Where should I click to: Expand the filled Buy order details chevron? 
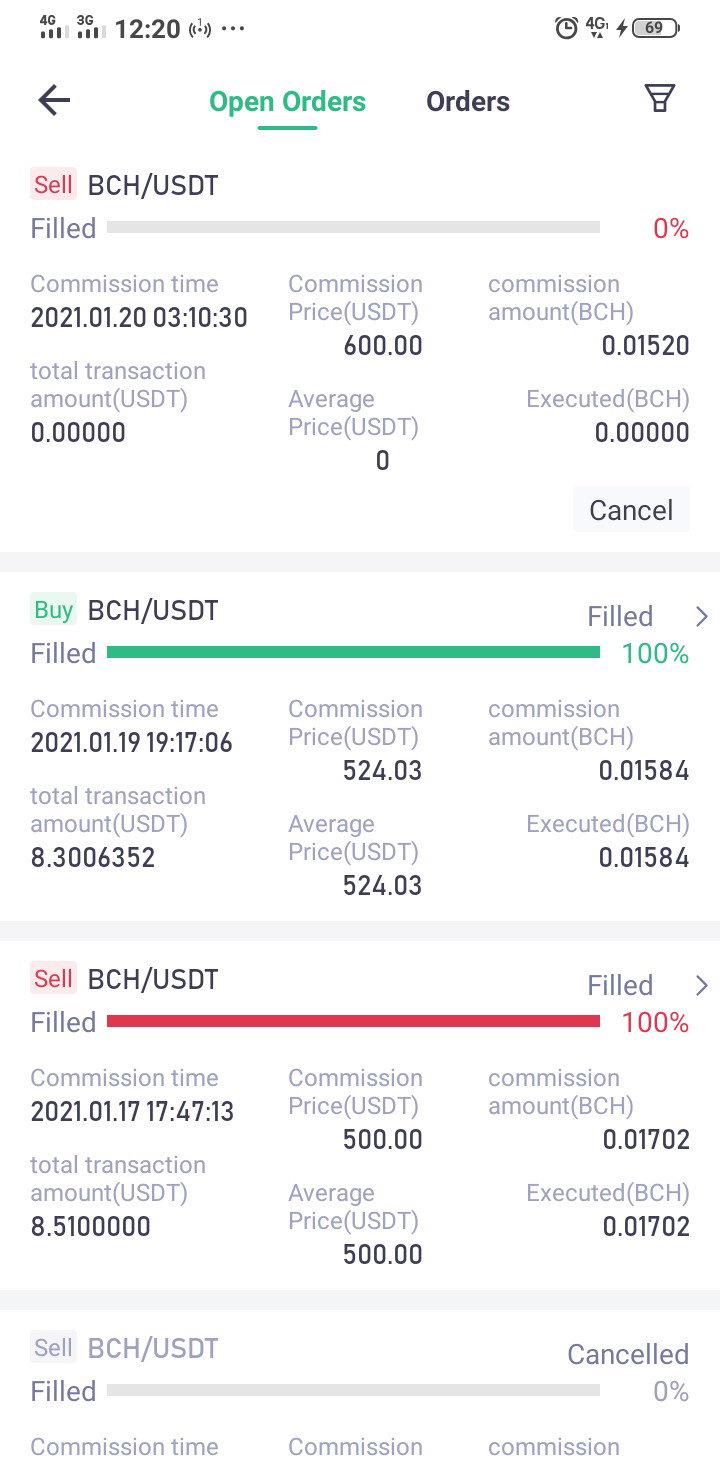point(701,616)
